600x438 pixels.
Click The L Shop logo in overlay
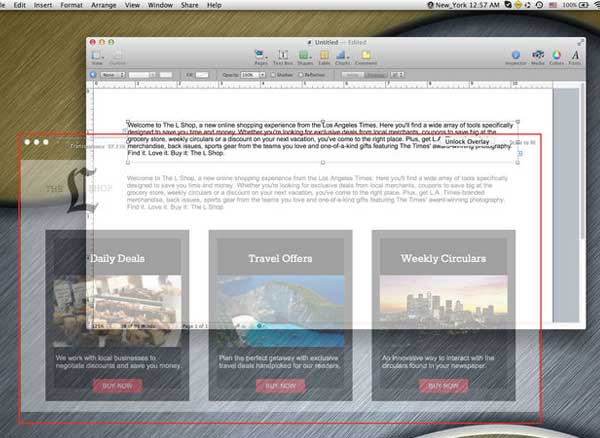tap(79, 189)
